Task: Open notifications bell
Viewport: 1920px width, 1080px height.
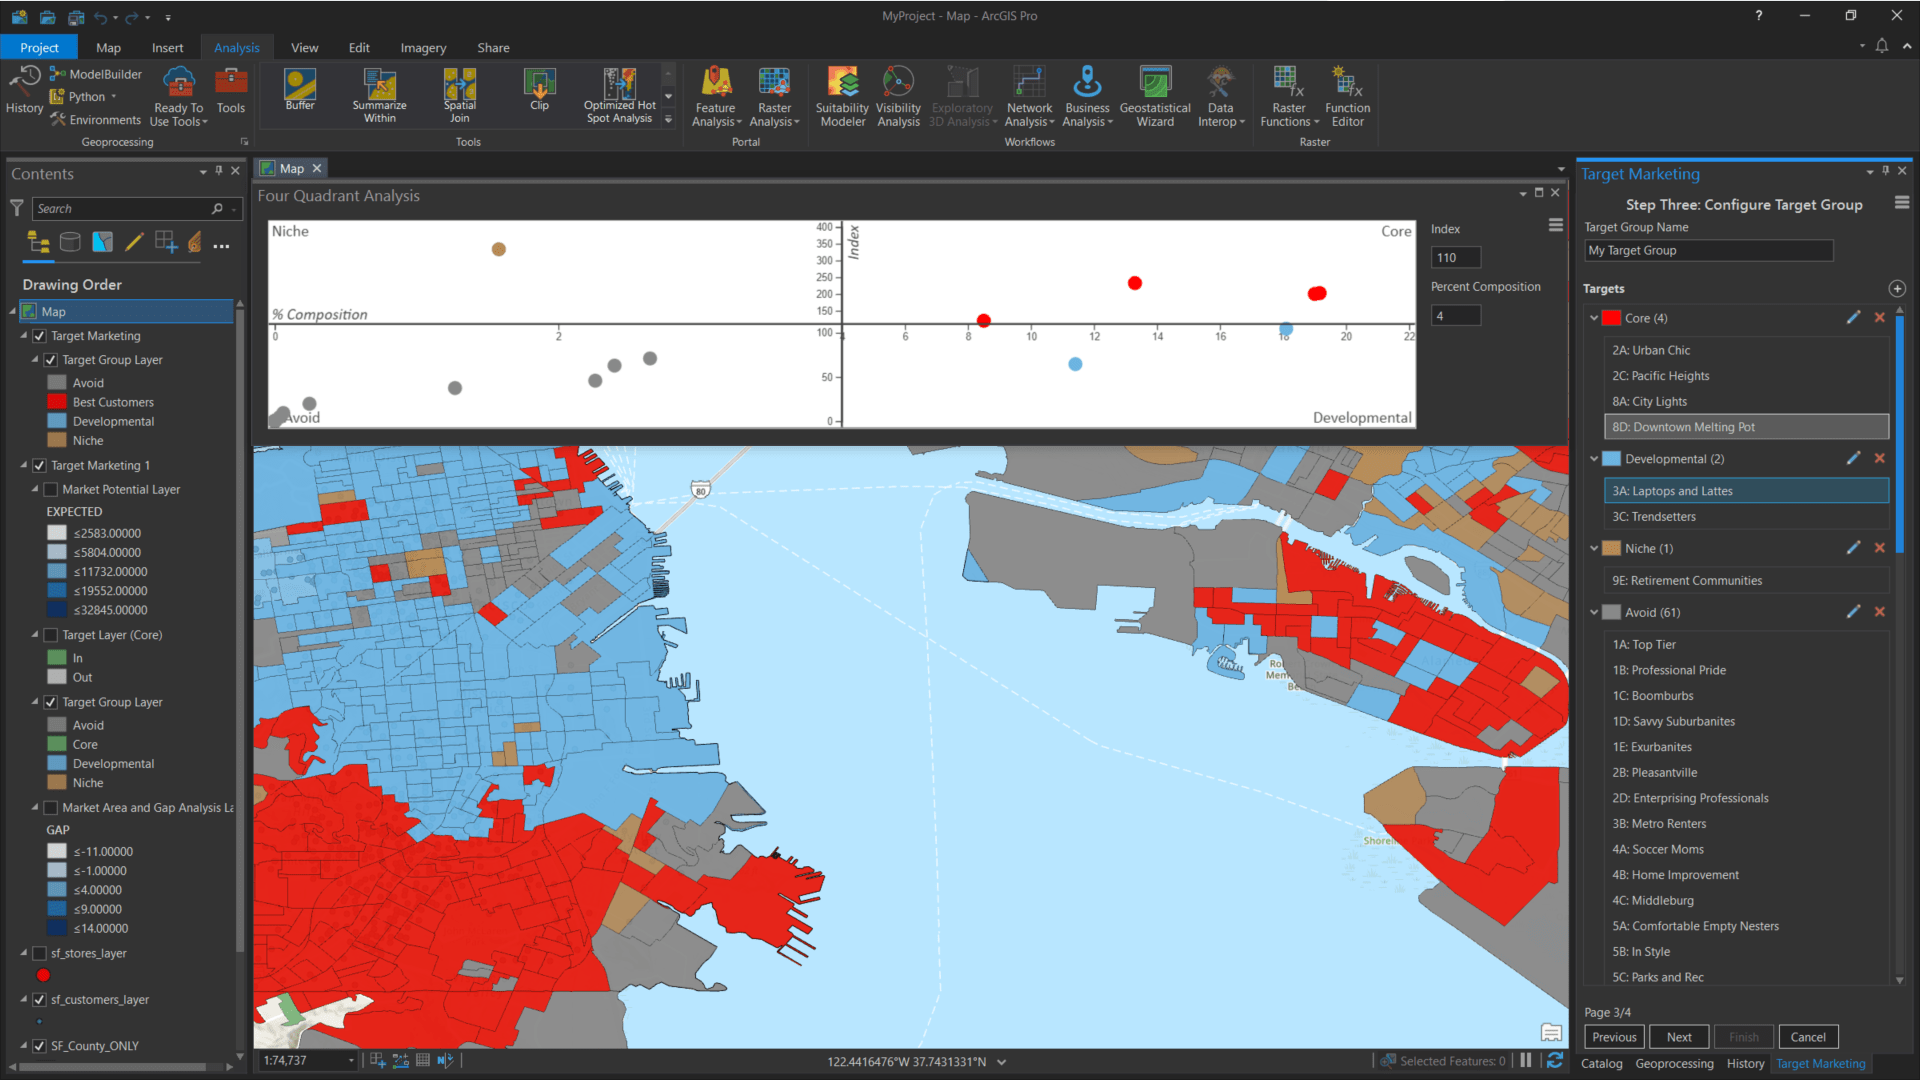Action: [x=1881, y=46]
